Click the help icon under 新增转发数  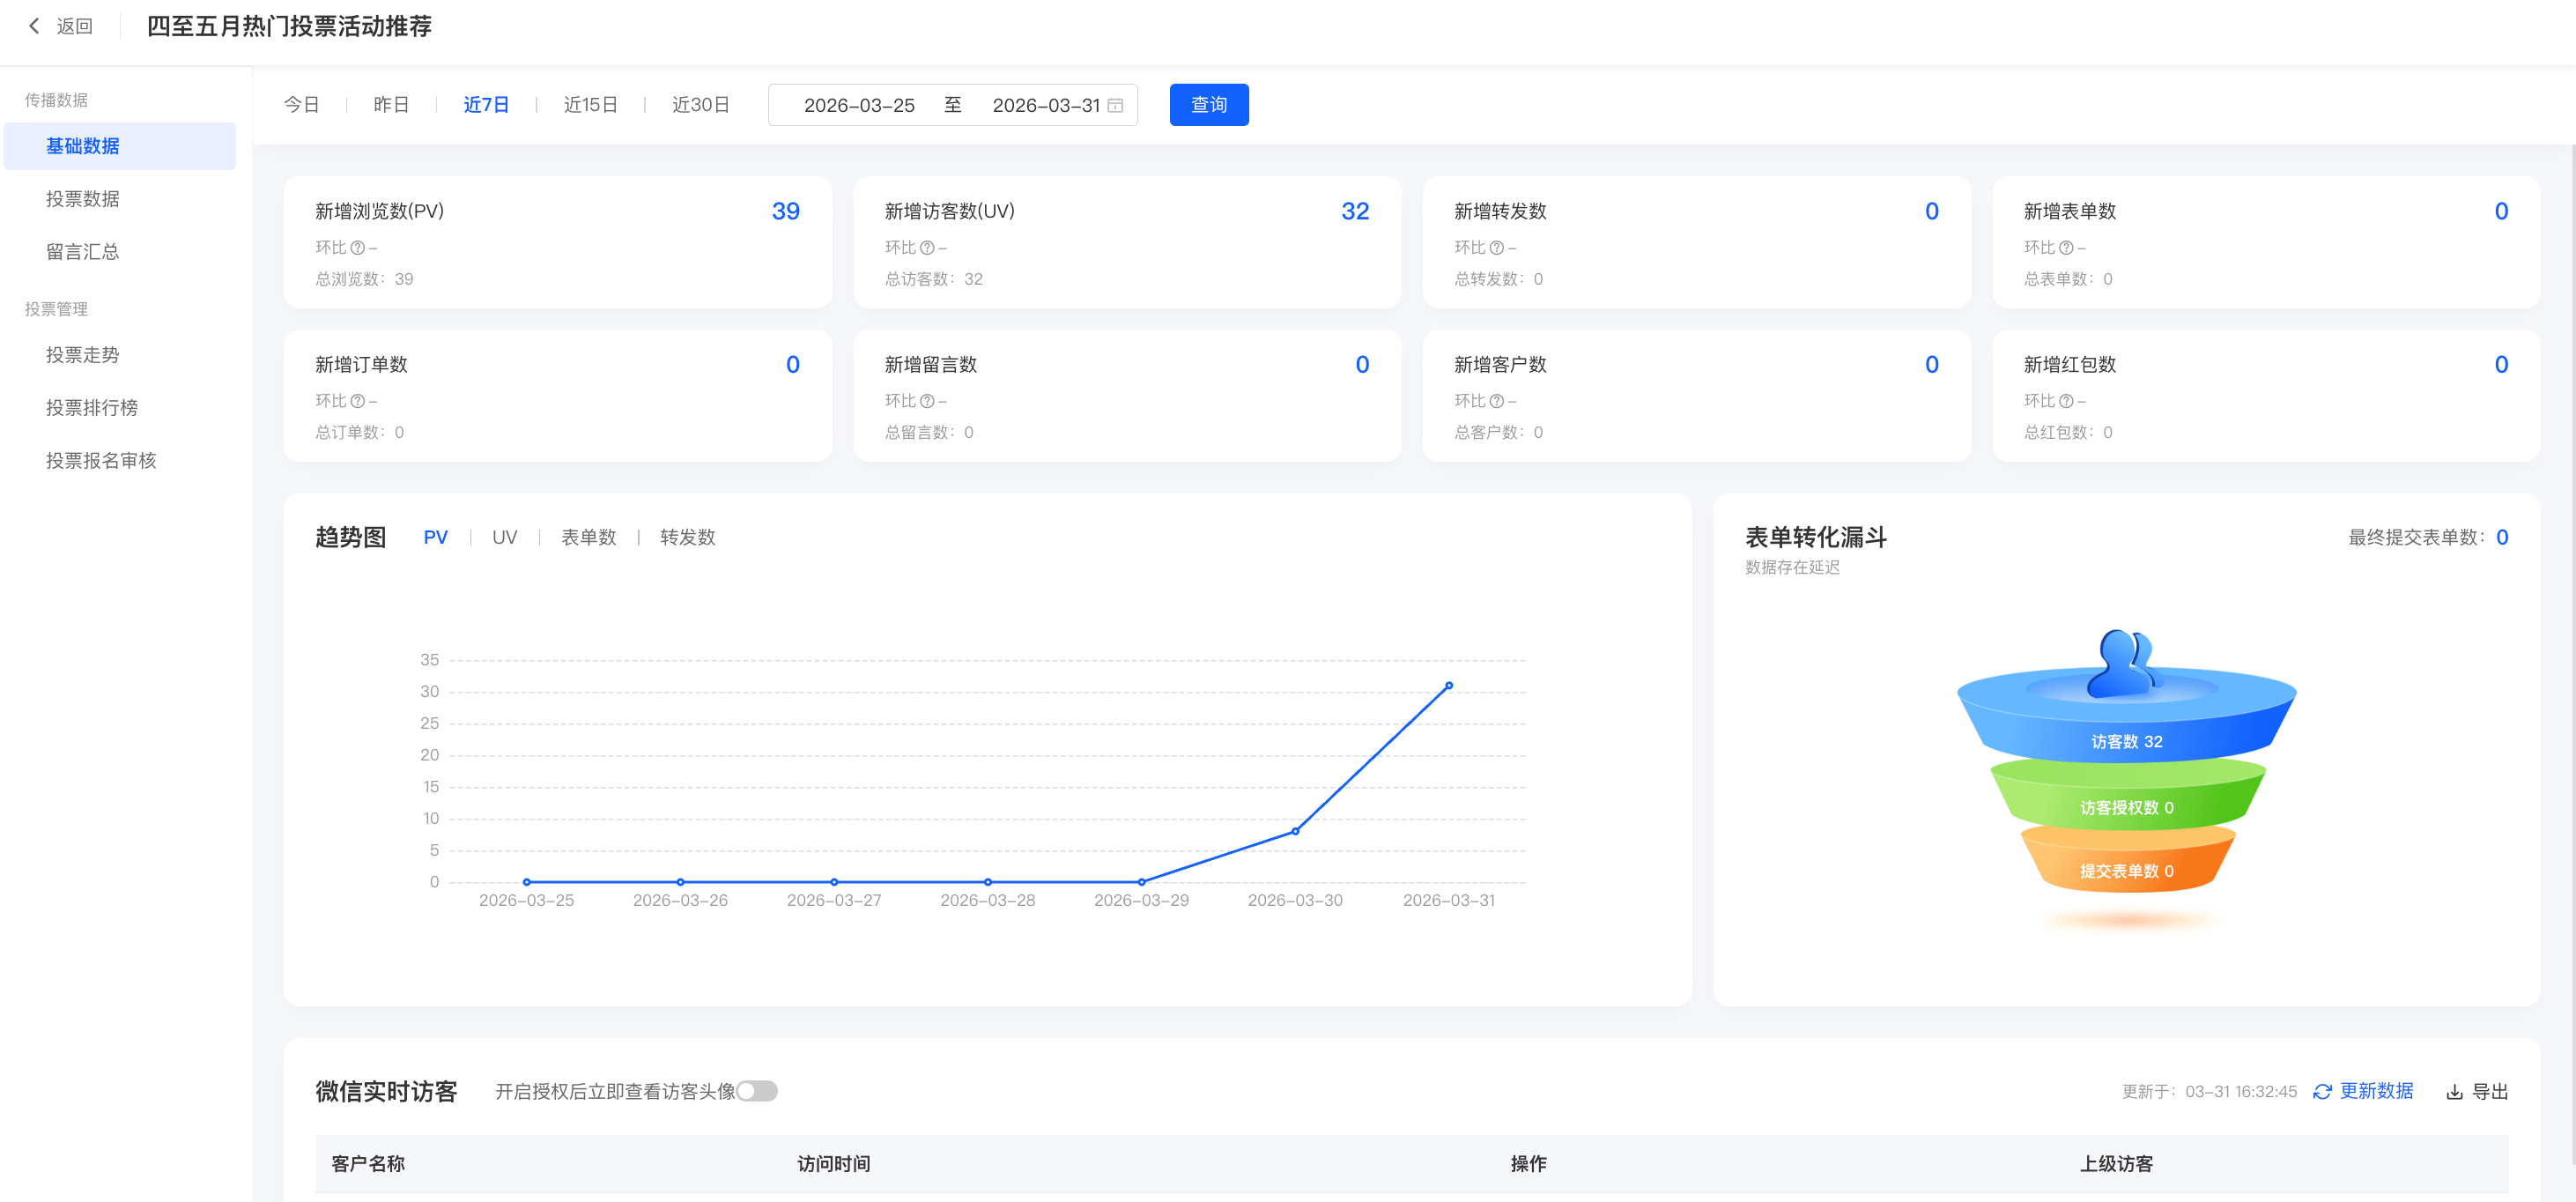point(1496,247)
